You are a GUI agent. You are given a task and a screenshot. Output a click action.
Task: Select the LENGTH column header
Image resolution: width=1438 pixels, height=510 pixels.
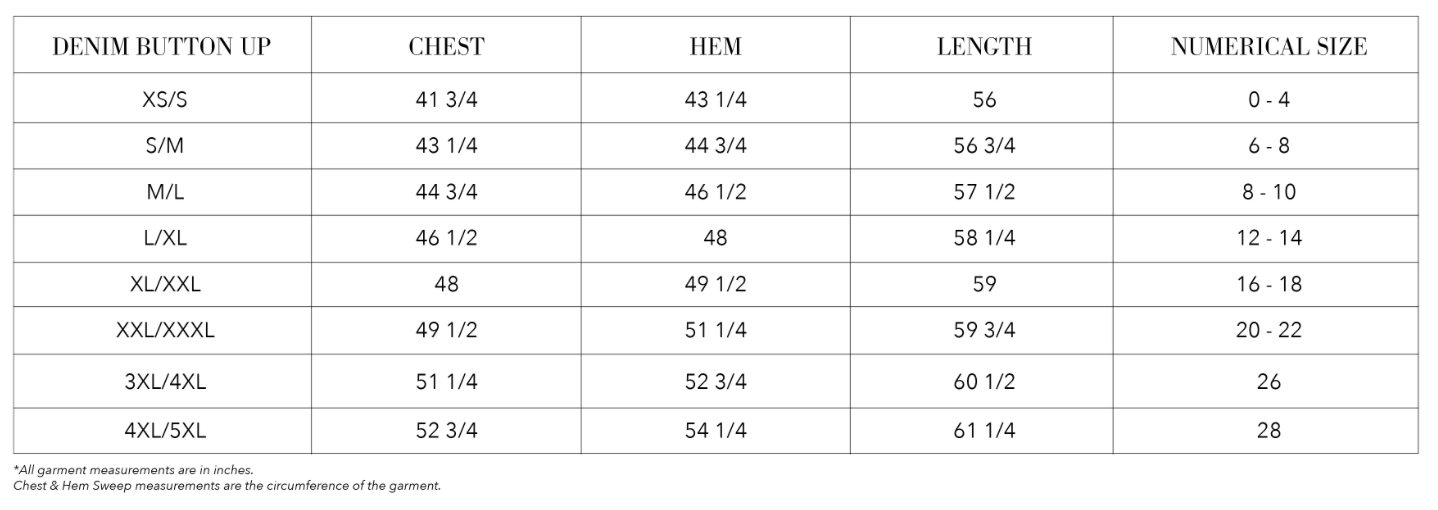[984, 46]
